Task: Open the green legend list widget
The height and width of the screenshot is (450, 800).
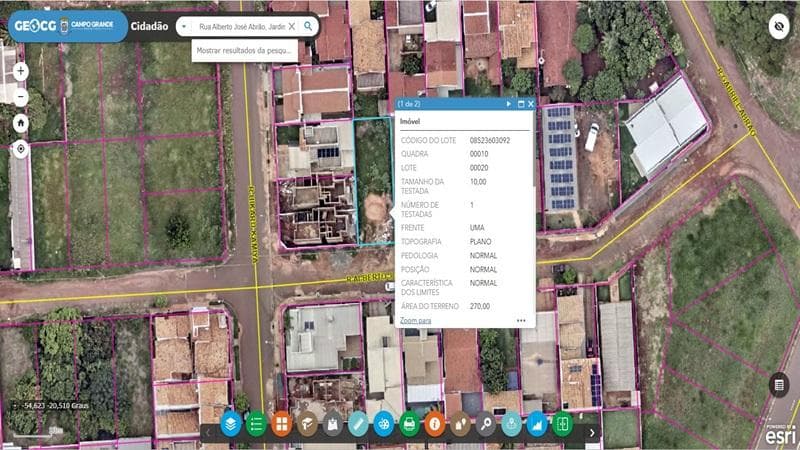Action: coord(256,424)
